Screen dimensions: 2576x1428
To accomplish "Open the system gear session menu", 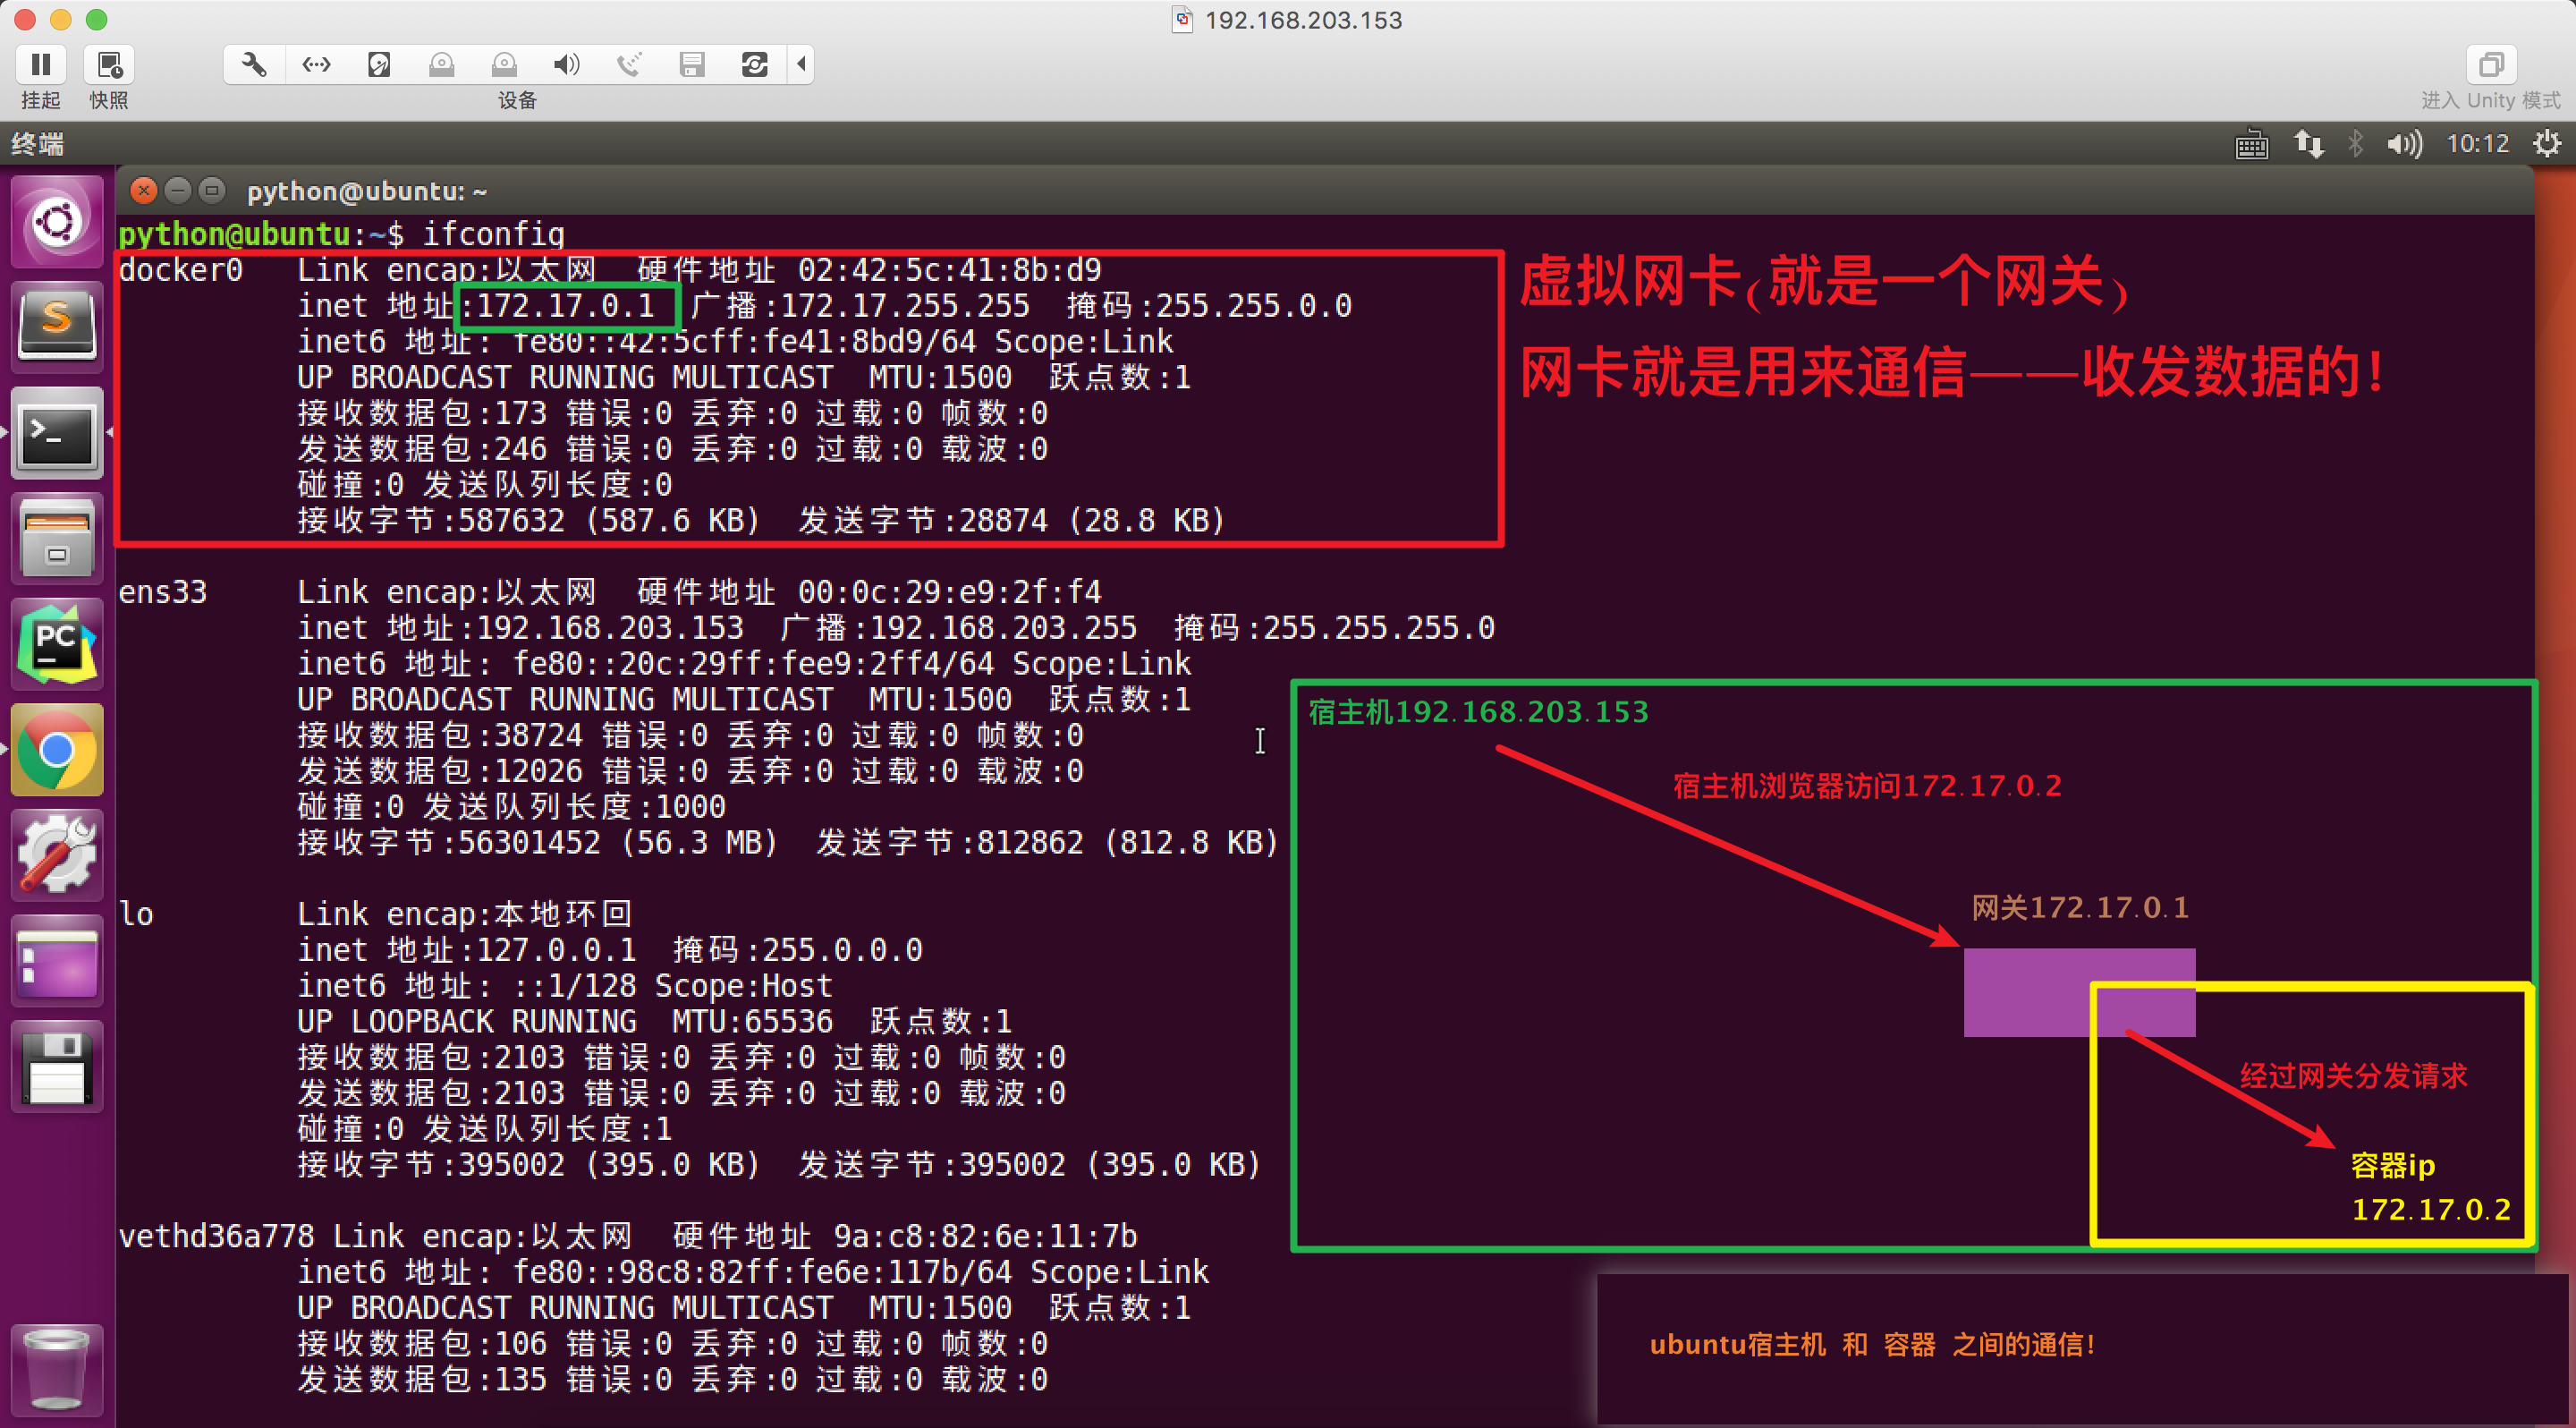I will tap(2546, 144).
